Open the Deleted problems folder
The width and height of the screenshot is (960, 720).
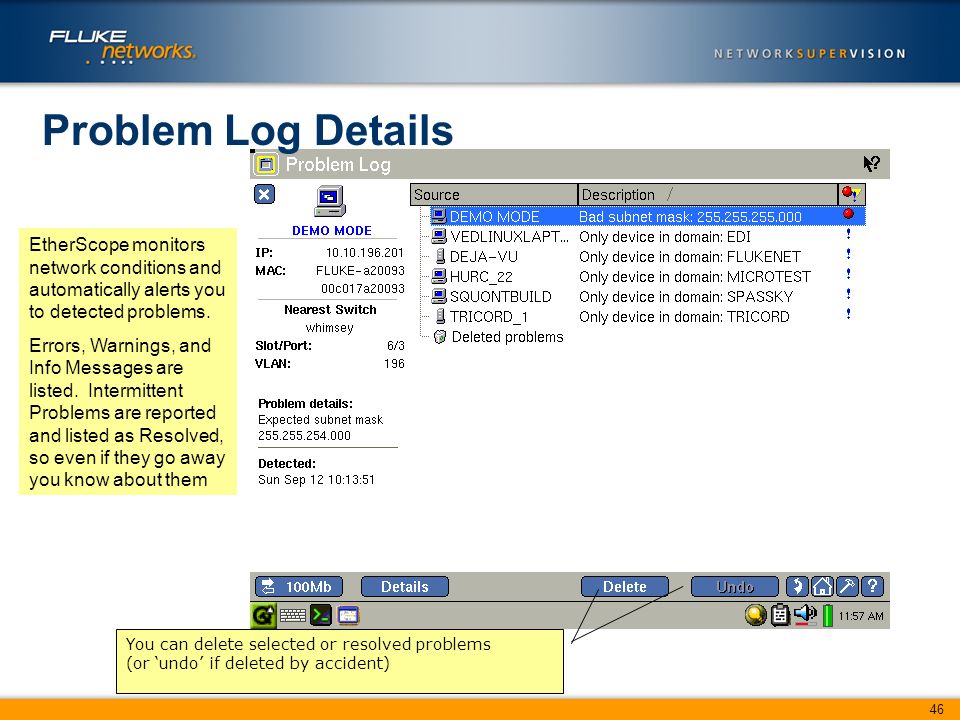coord(498,337)
